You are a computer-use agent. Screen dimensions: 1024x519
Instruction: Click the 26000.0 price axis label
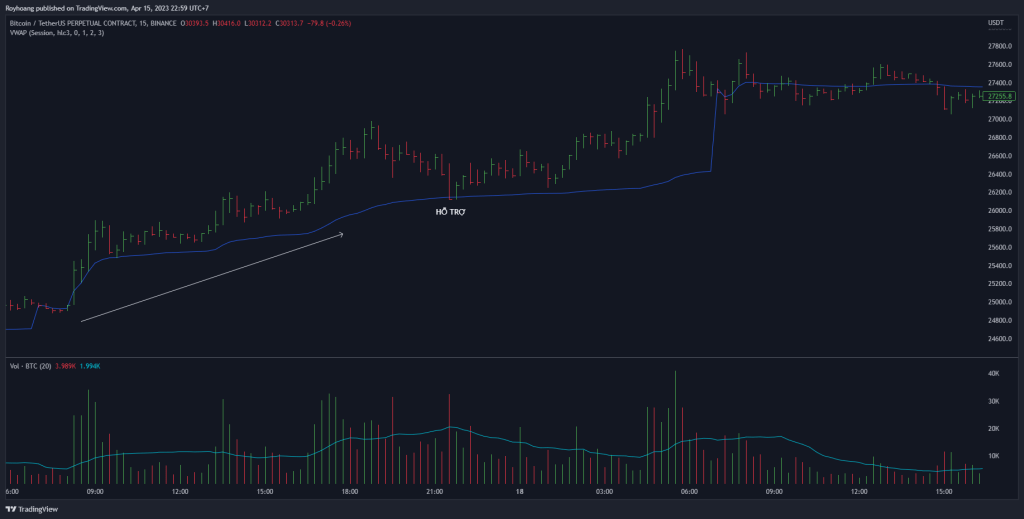(x=1000, y=211)
